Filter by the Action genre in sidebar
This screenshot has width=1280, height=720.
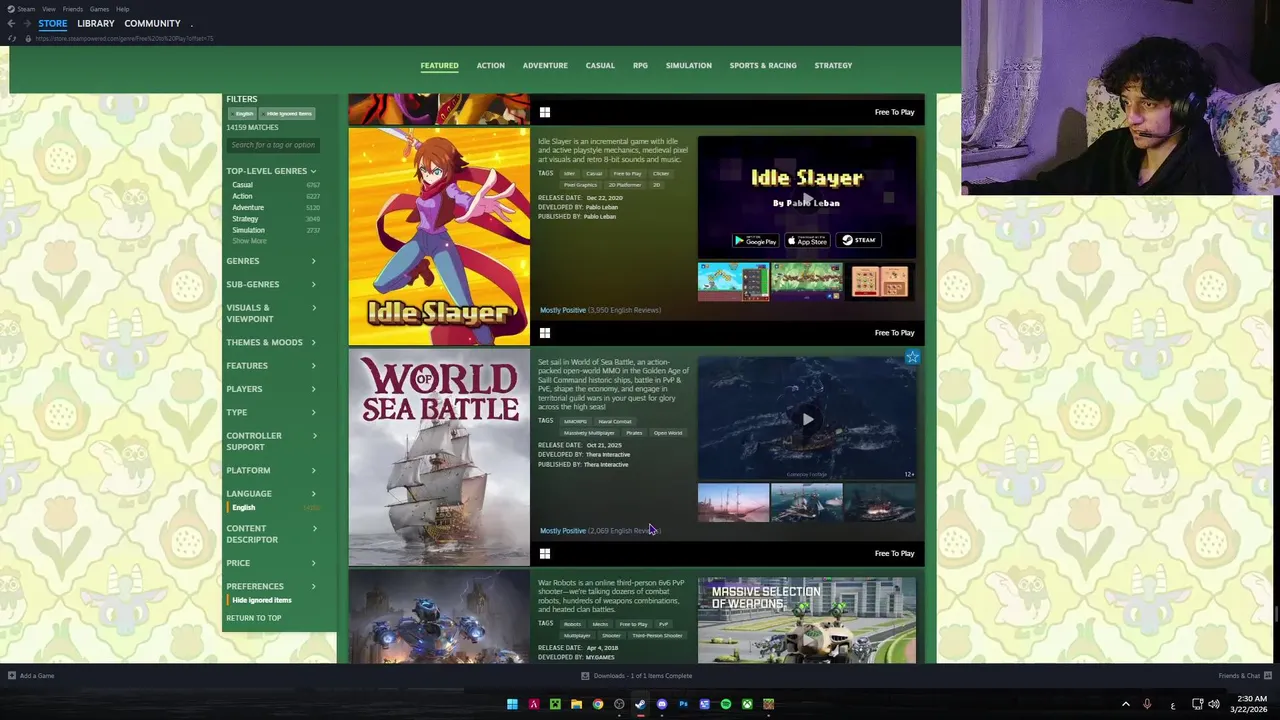(242, 196)
